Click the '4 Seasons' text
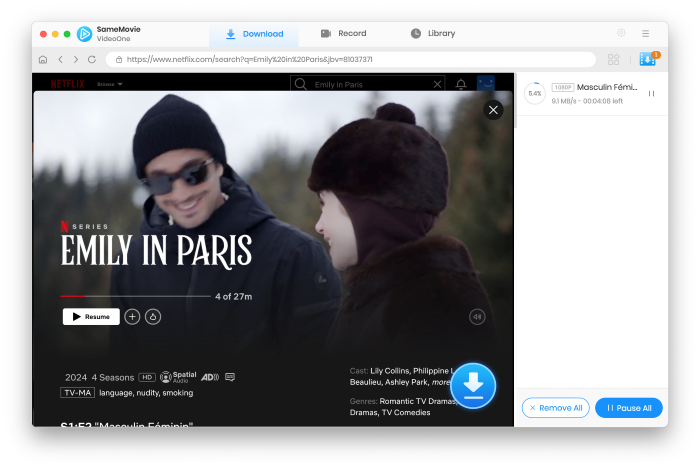This screenshot has height=469, width=700. [113, 378]
